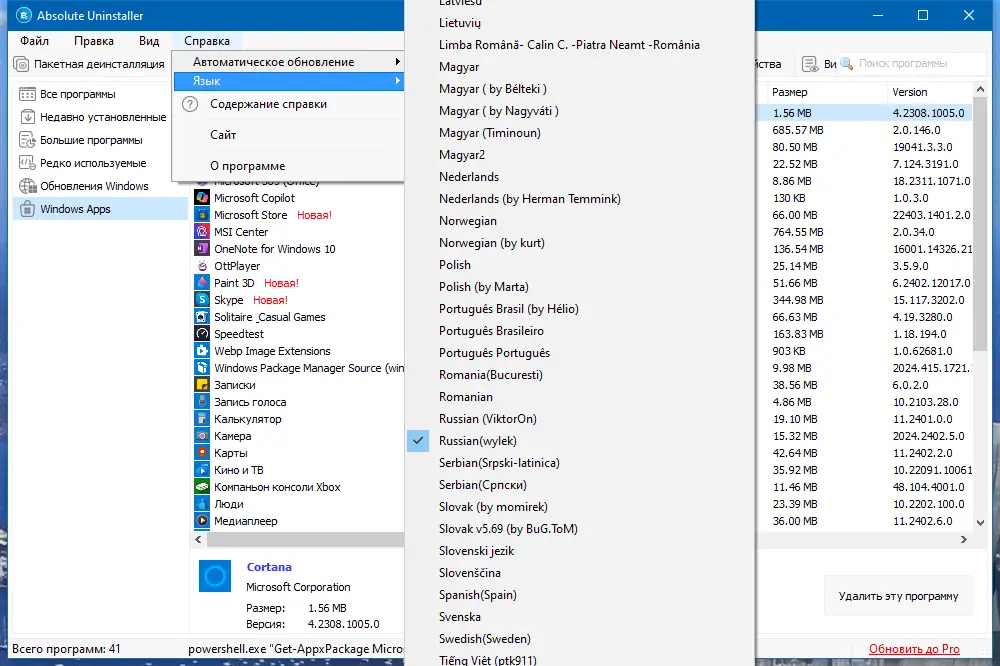The height and width of the screenshot is (666, 1000).
Task: Click the Paint 3D app icon
Action: click(x=202, y=283)
